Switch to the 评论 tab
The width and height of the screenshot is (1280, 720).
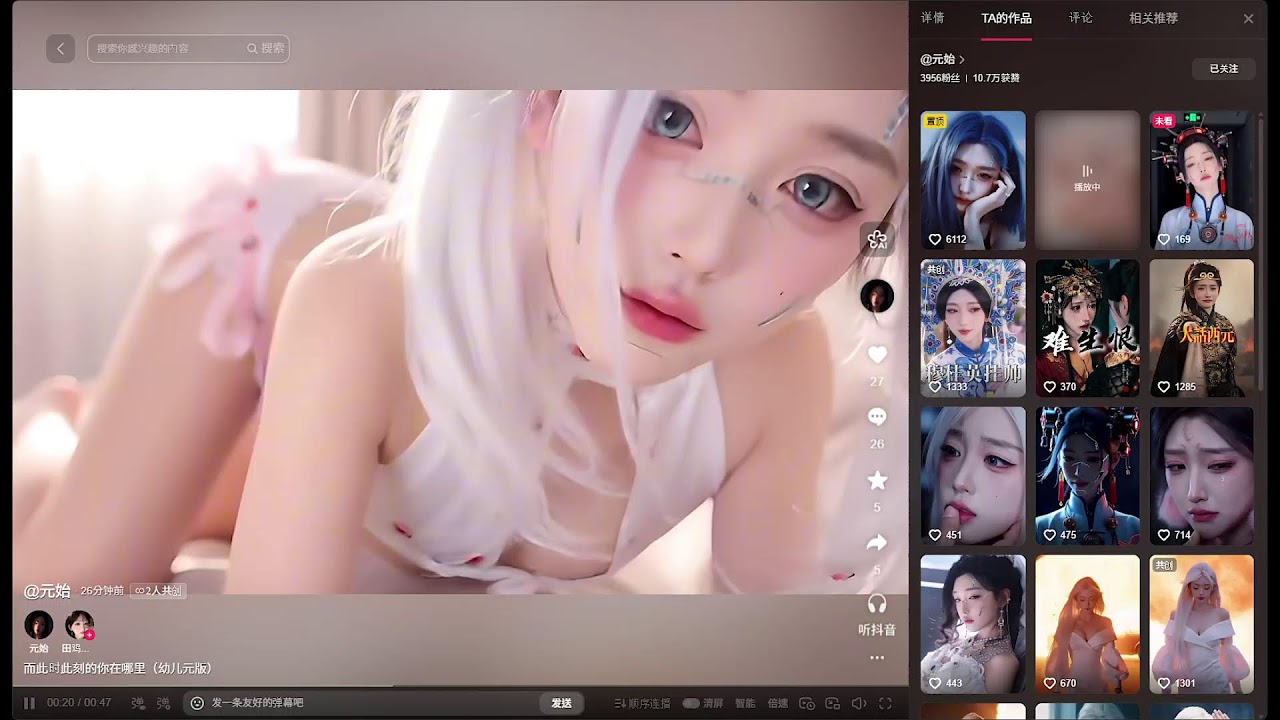1080,18
